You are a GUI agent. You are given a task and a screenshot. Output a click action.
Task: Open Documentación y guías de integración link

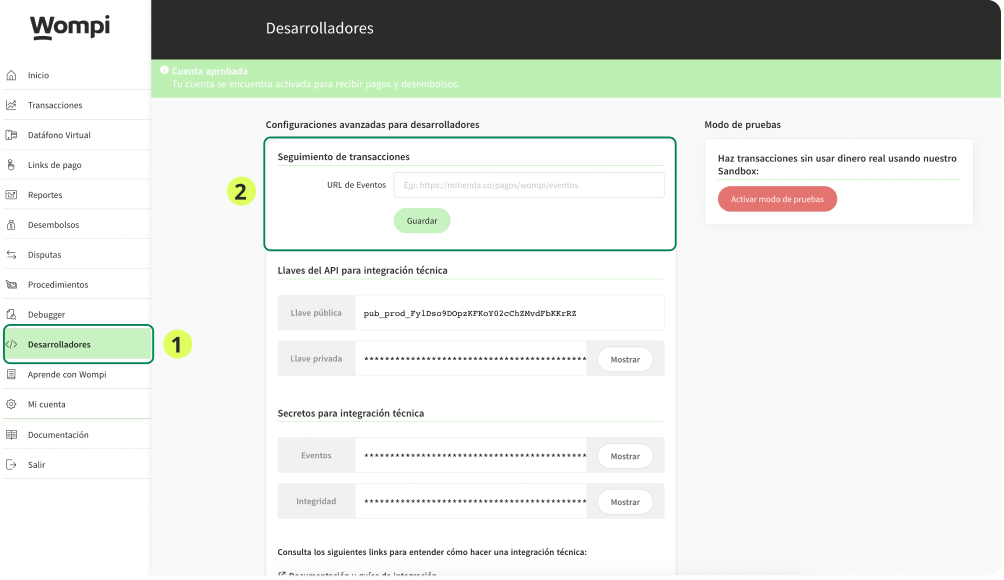coord(360,575)
